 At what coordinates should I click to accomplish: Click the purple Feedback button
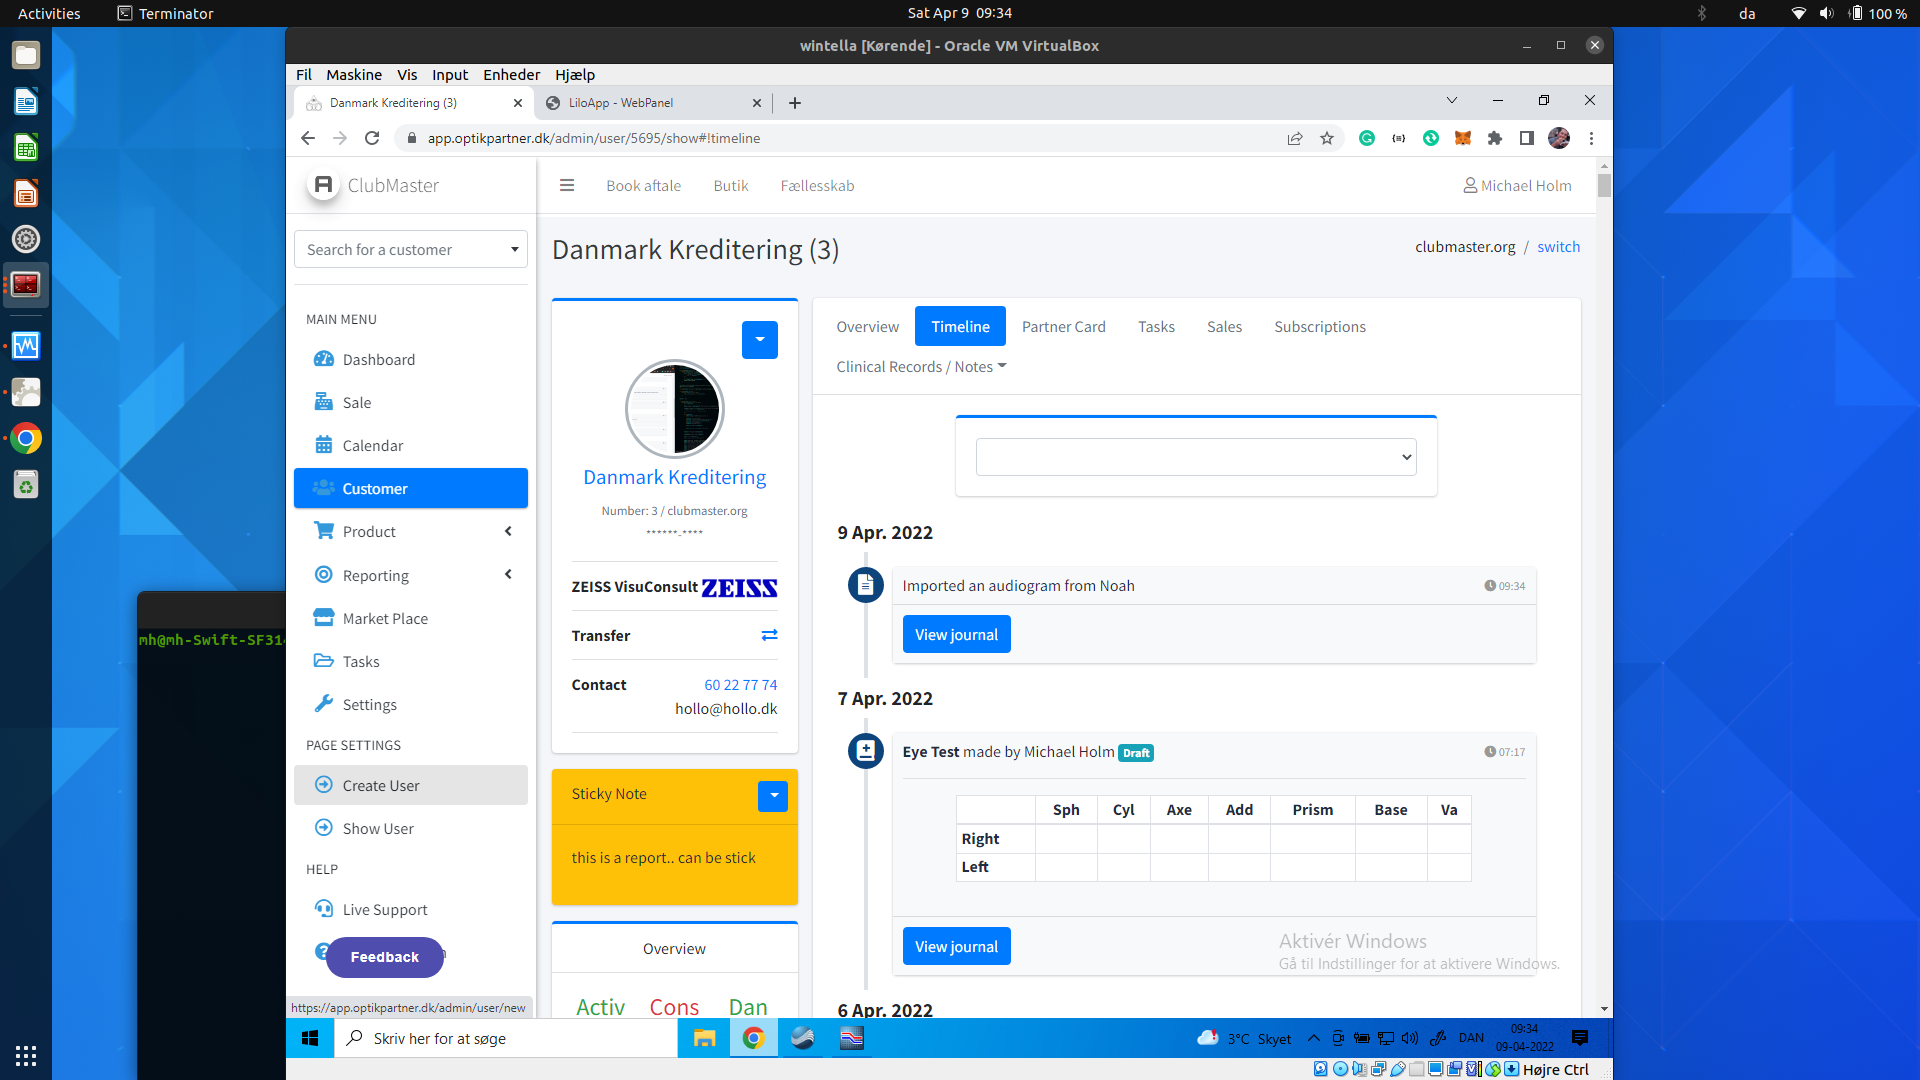(384, 957)
